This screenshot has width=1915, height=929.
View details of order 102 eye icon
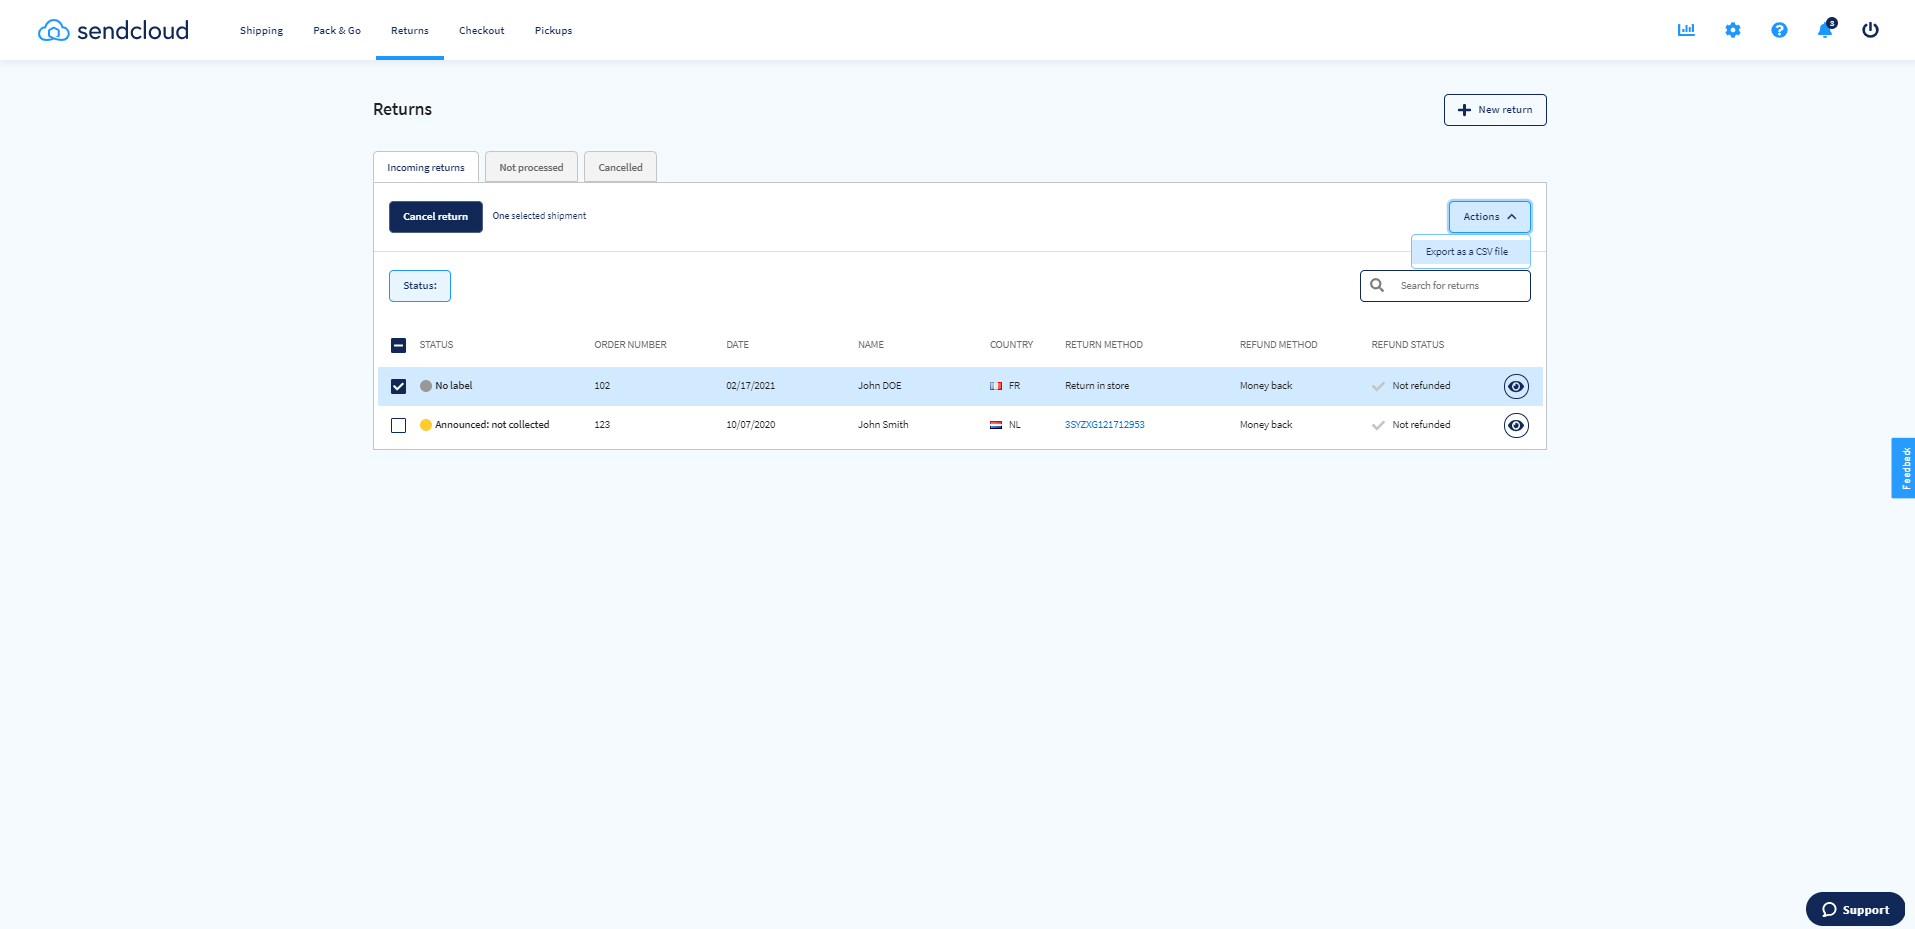pos(1516,386)
